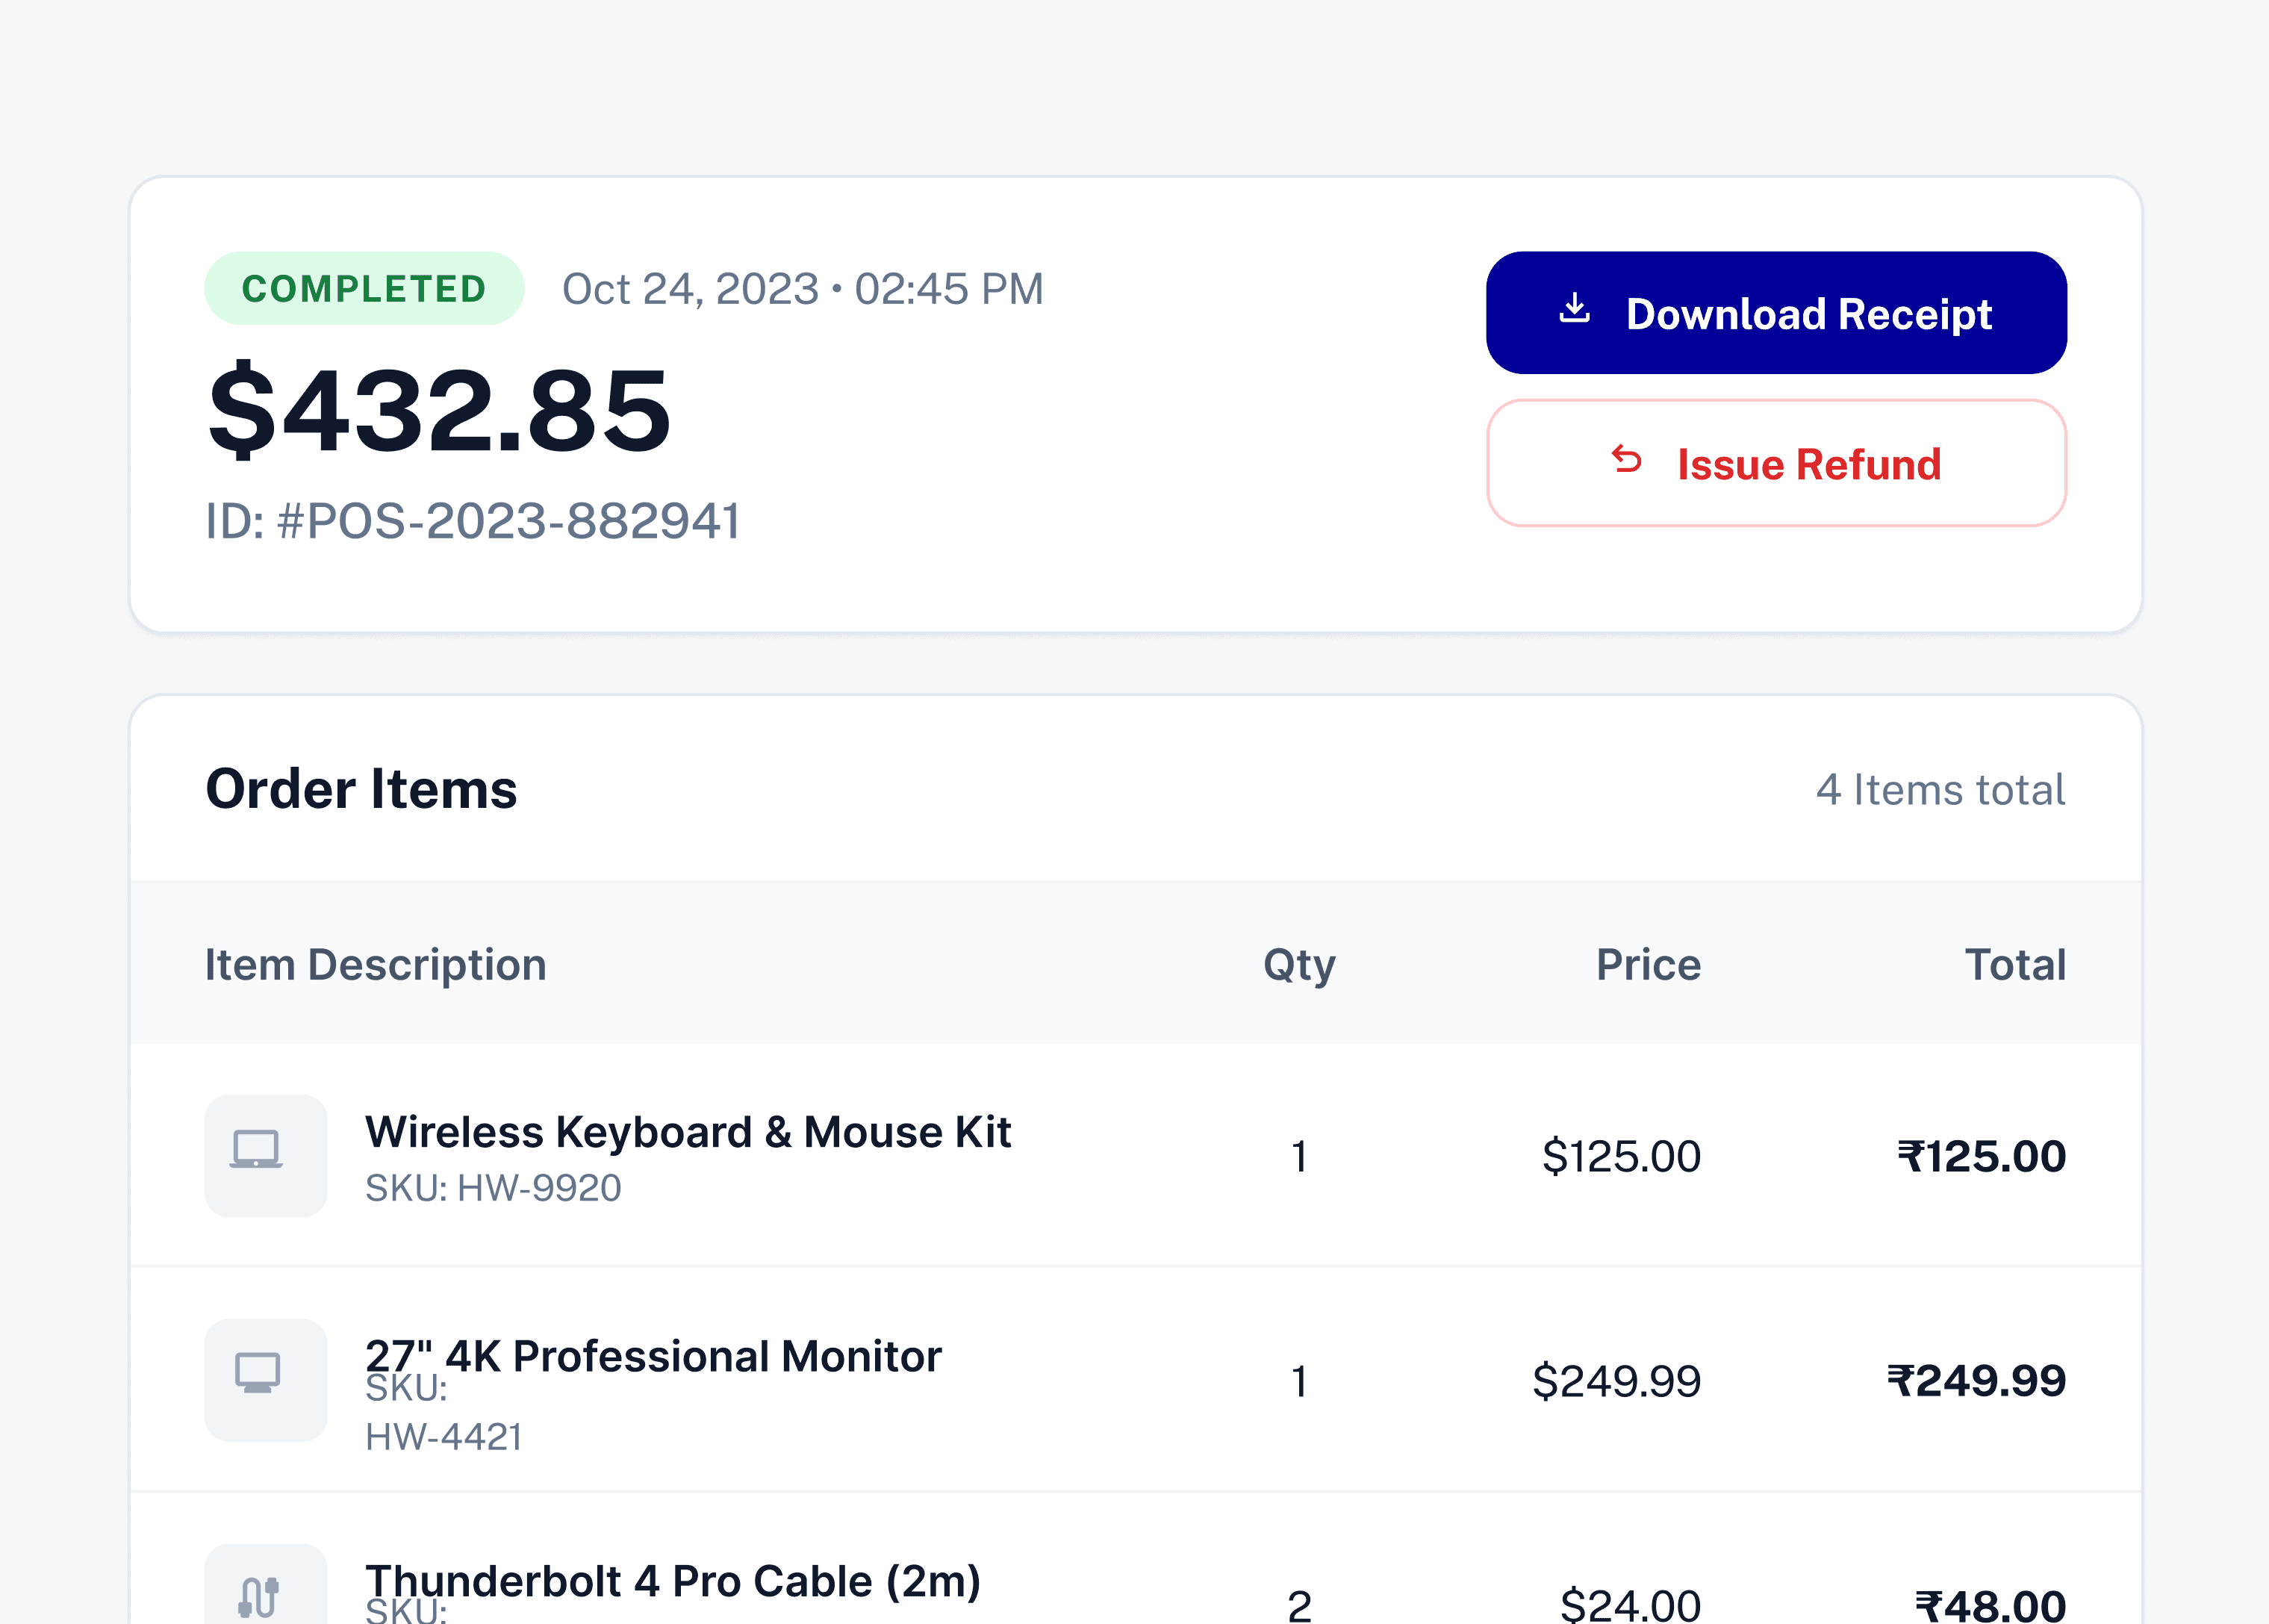
Task: Click the $432.85 order total amount
Action: [439, 410]
